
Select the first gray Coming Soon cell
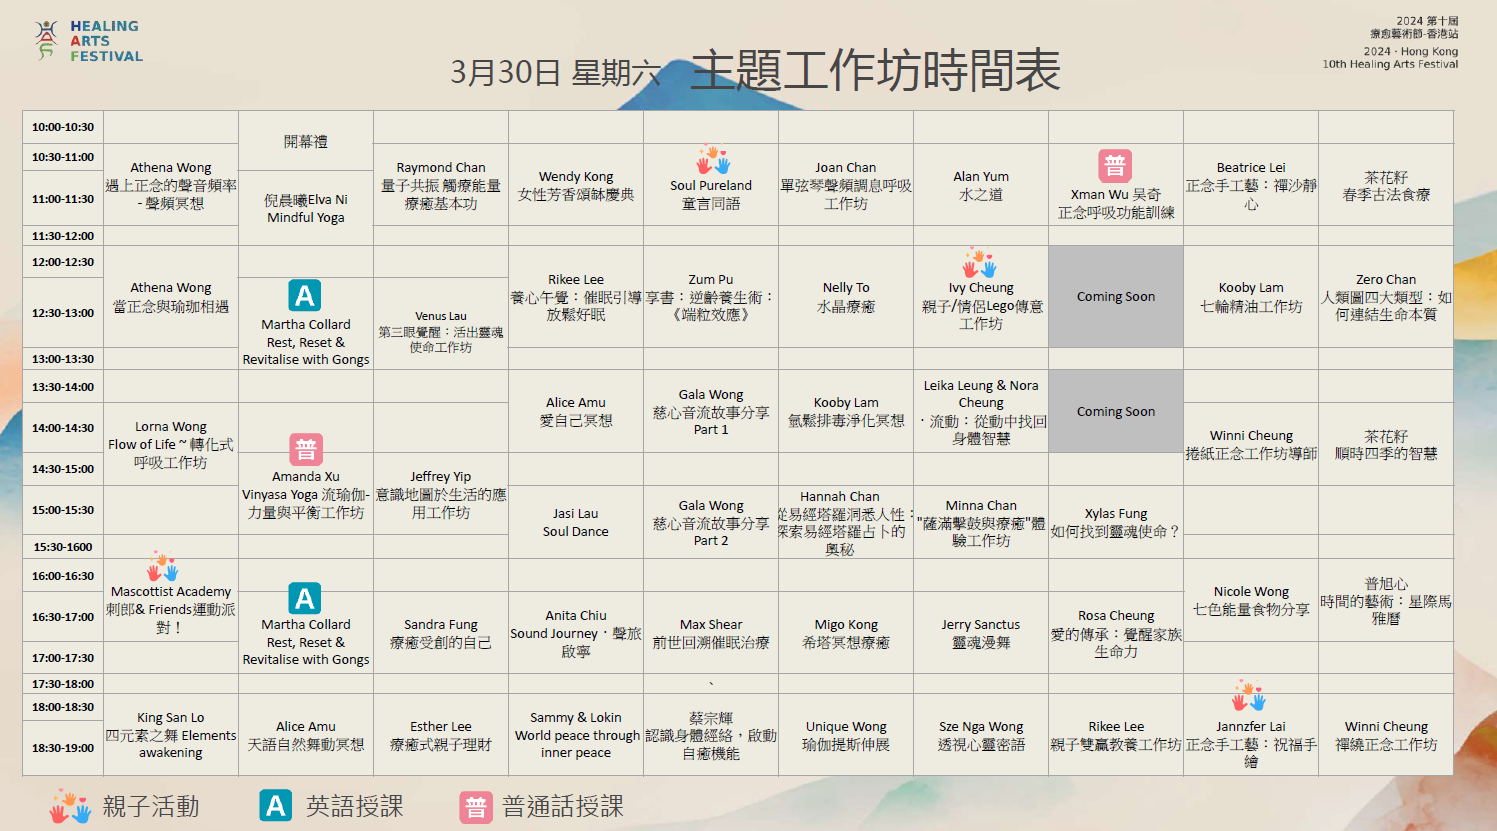[x=1115, y=296]
